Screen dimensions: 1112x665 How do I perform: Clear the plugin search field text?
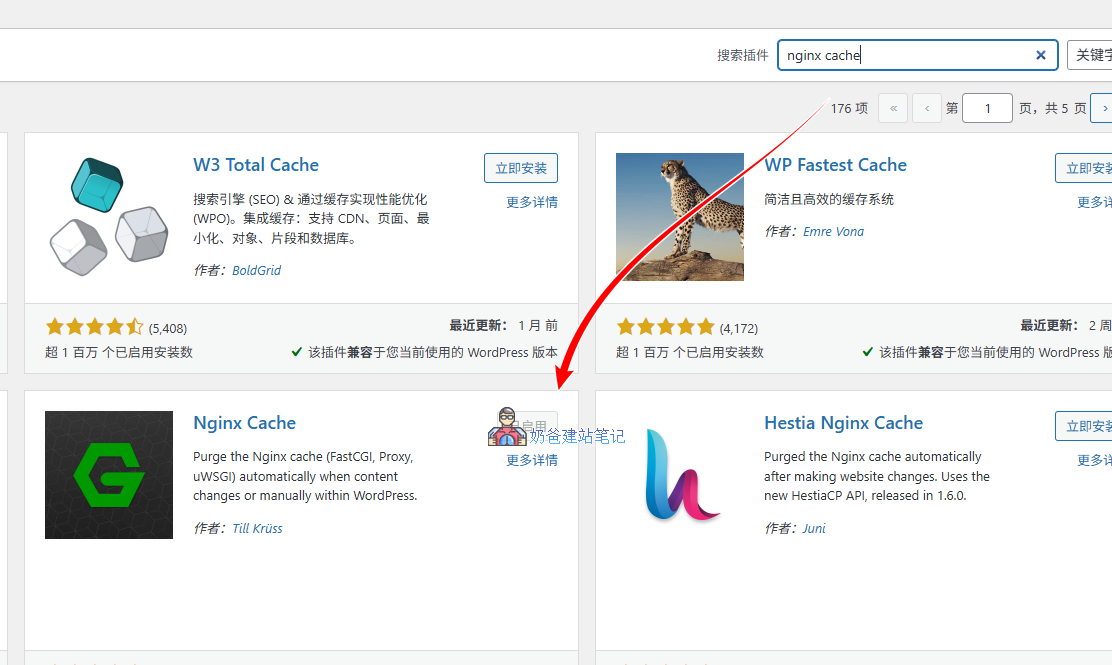pyautogui.click(x=1040, y=56)
